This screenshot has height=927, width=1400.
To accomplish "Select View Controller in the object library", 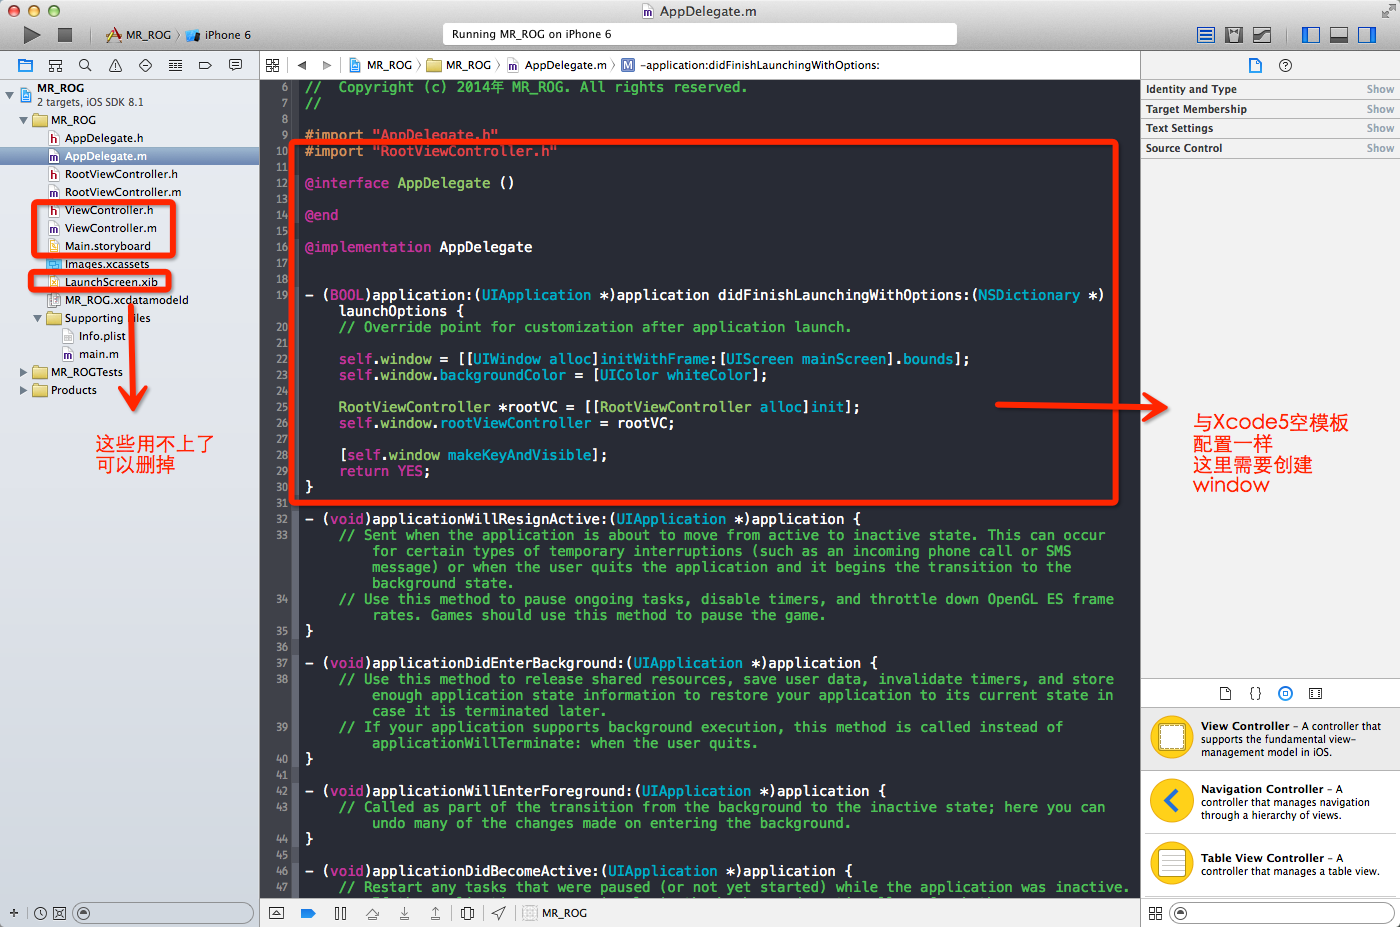I will pos(1270,739).
